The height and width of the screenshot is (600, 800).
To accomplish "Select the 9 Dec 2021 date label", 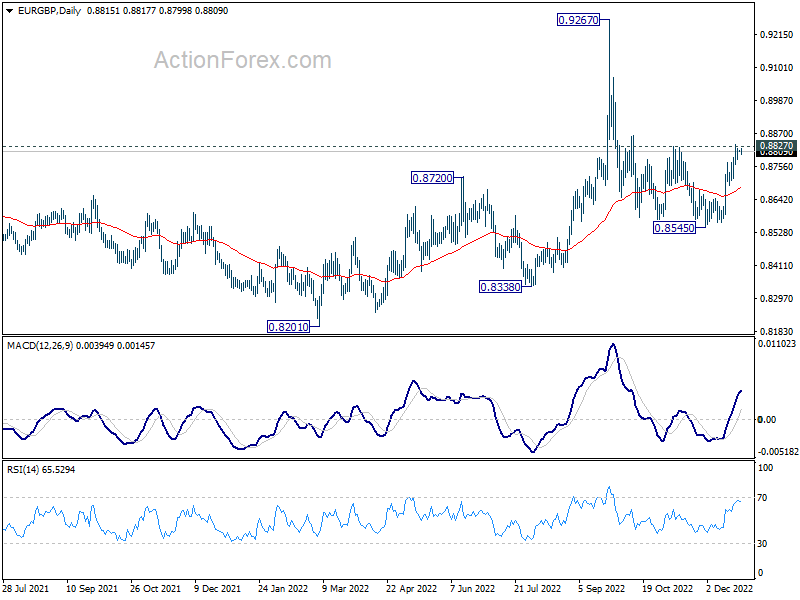I will 218,588.
